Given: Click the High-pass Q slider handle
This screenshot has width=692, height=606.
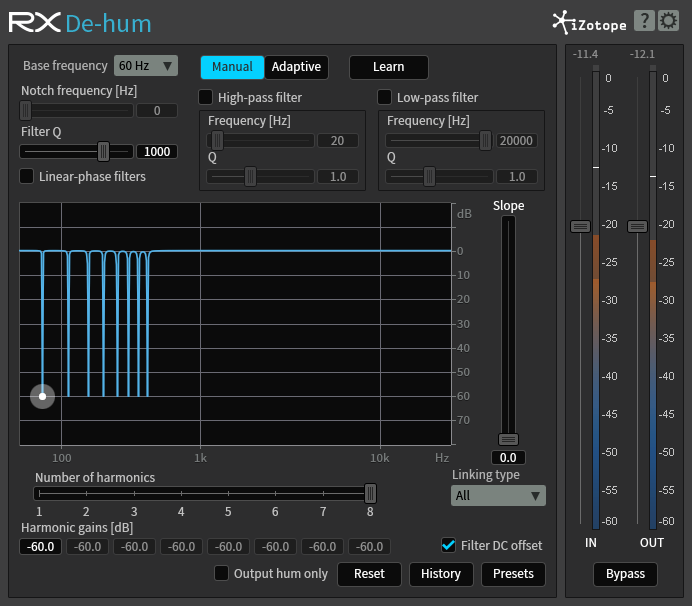Looking at the screenshot, I should coord(250,177).
